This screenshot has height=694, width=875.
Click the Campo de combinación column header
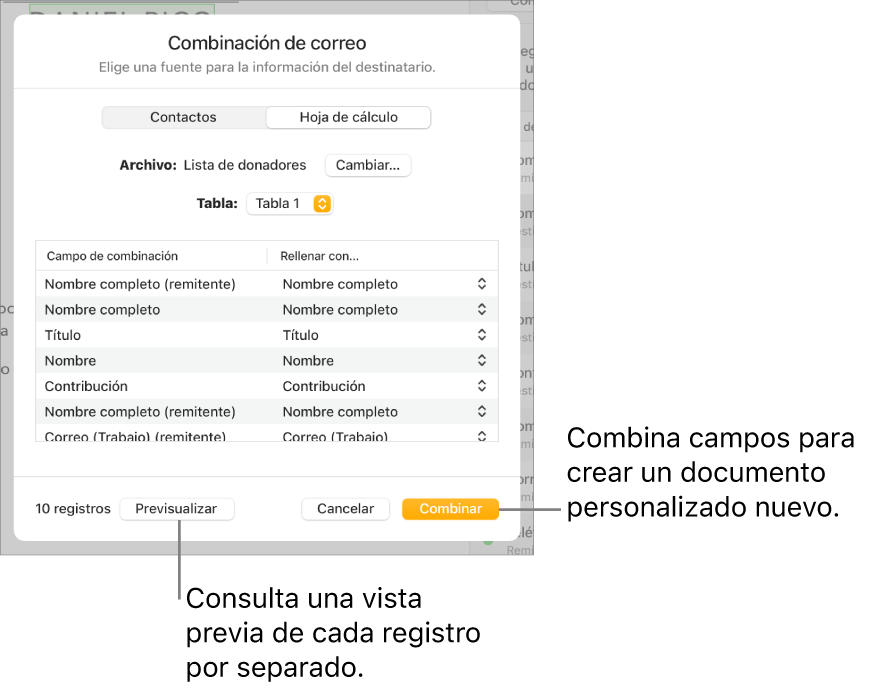pyautogui.click(x=112, y=256)
